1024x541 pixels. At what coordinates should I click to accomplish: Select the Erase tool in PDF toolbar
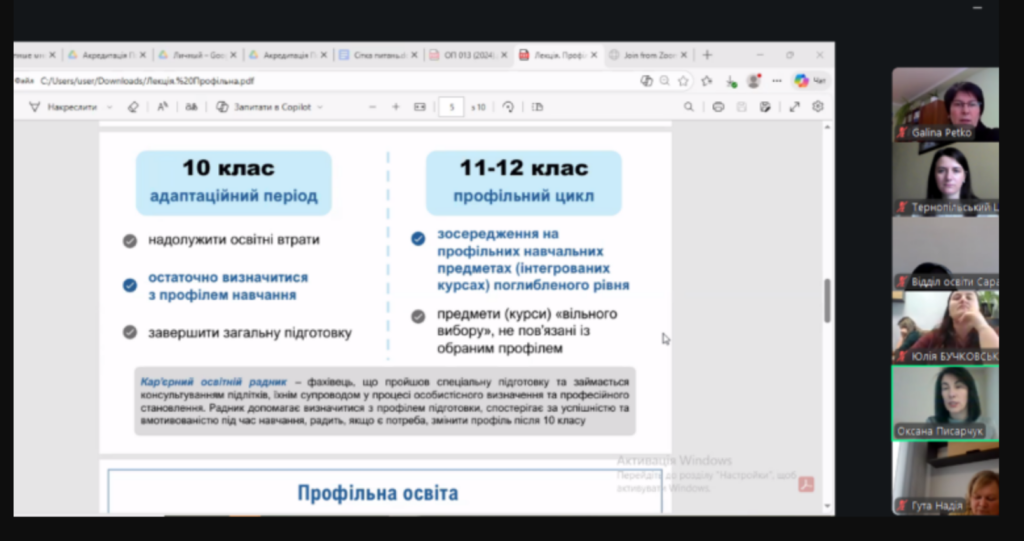133,107
